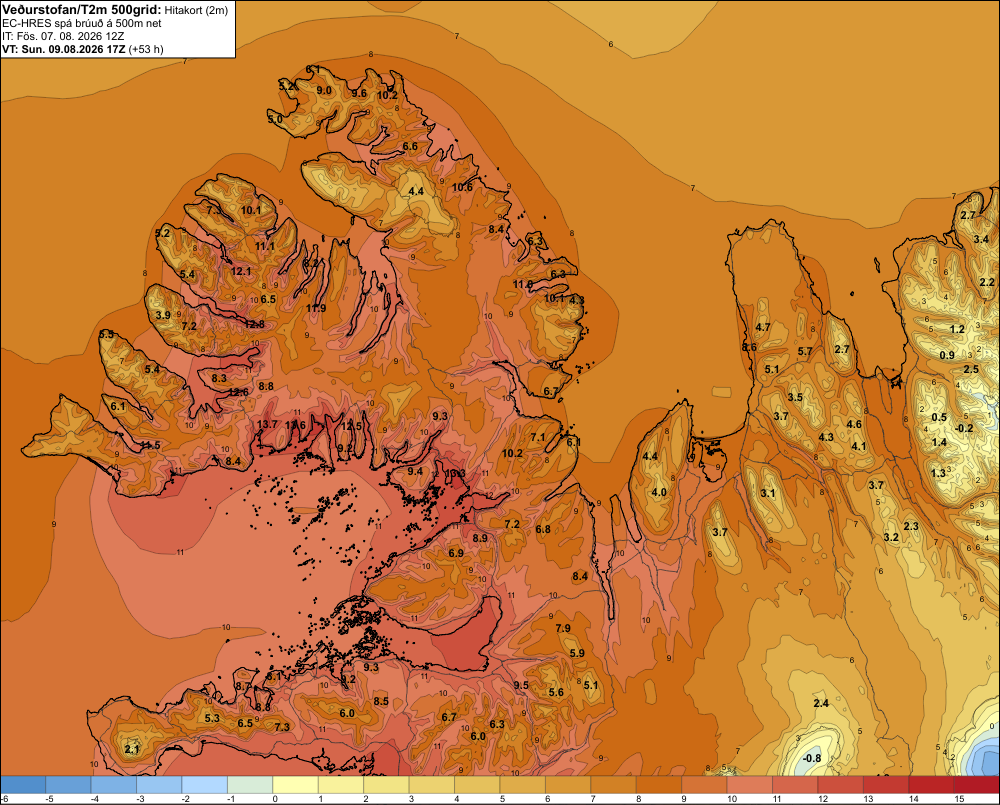Click the temperature value '8.5'

tap(381, 702)
